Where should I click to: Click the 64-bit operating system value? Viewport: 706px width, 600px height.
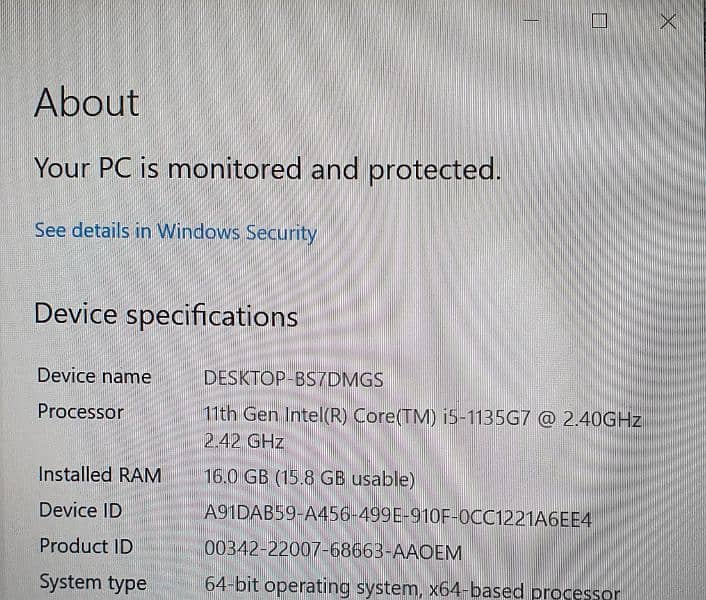[x=412, y=588]
